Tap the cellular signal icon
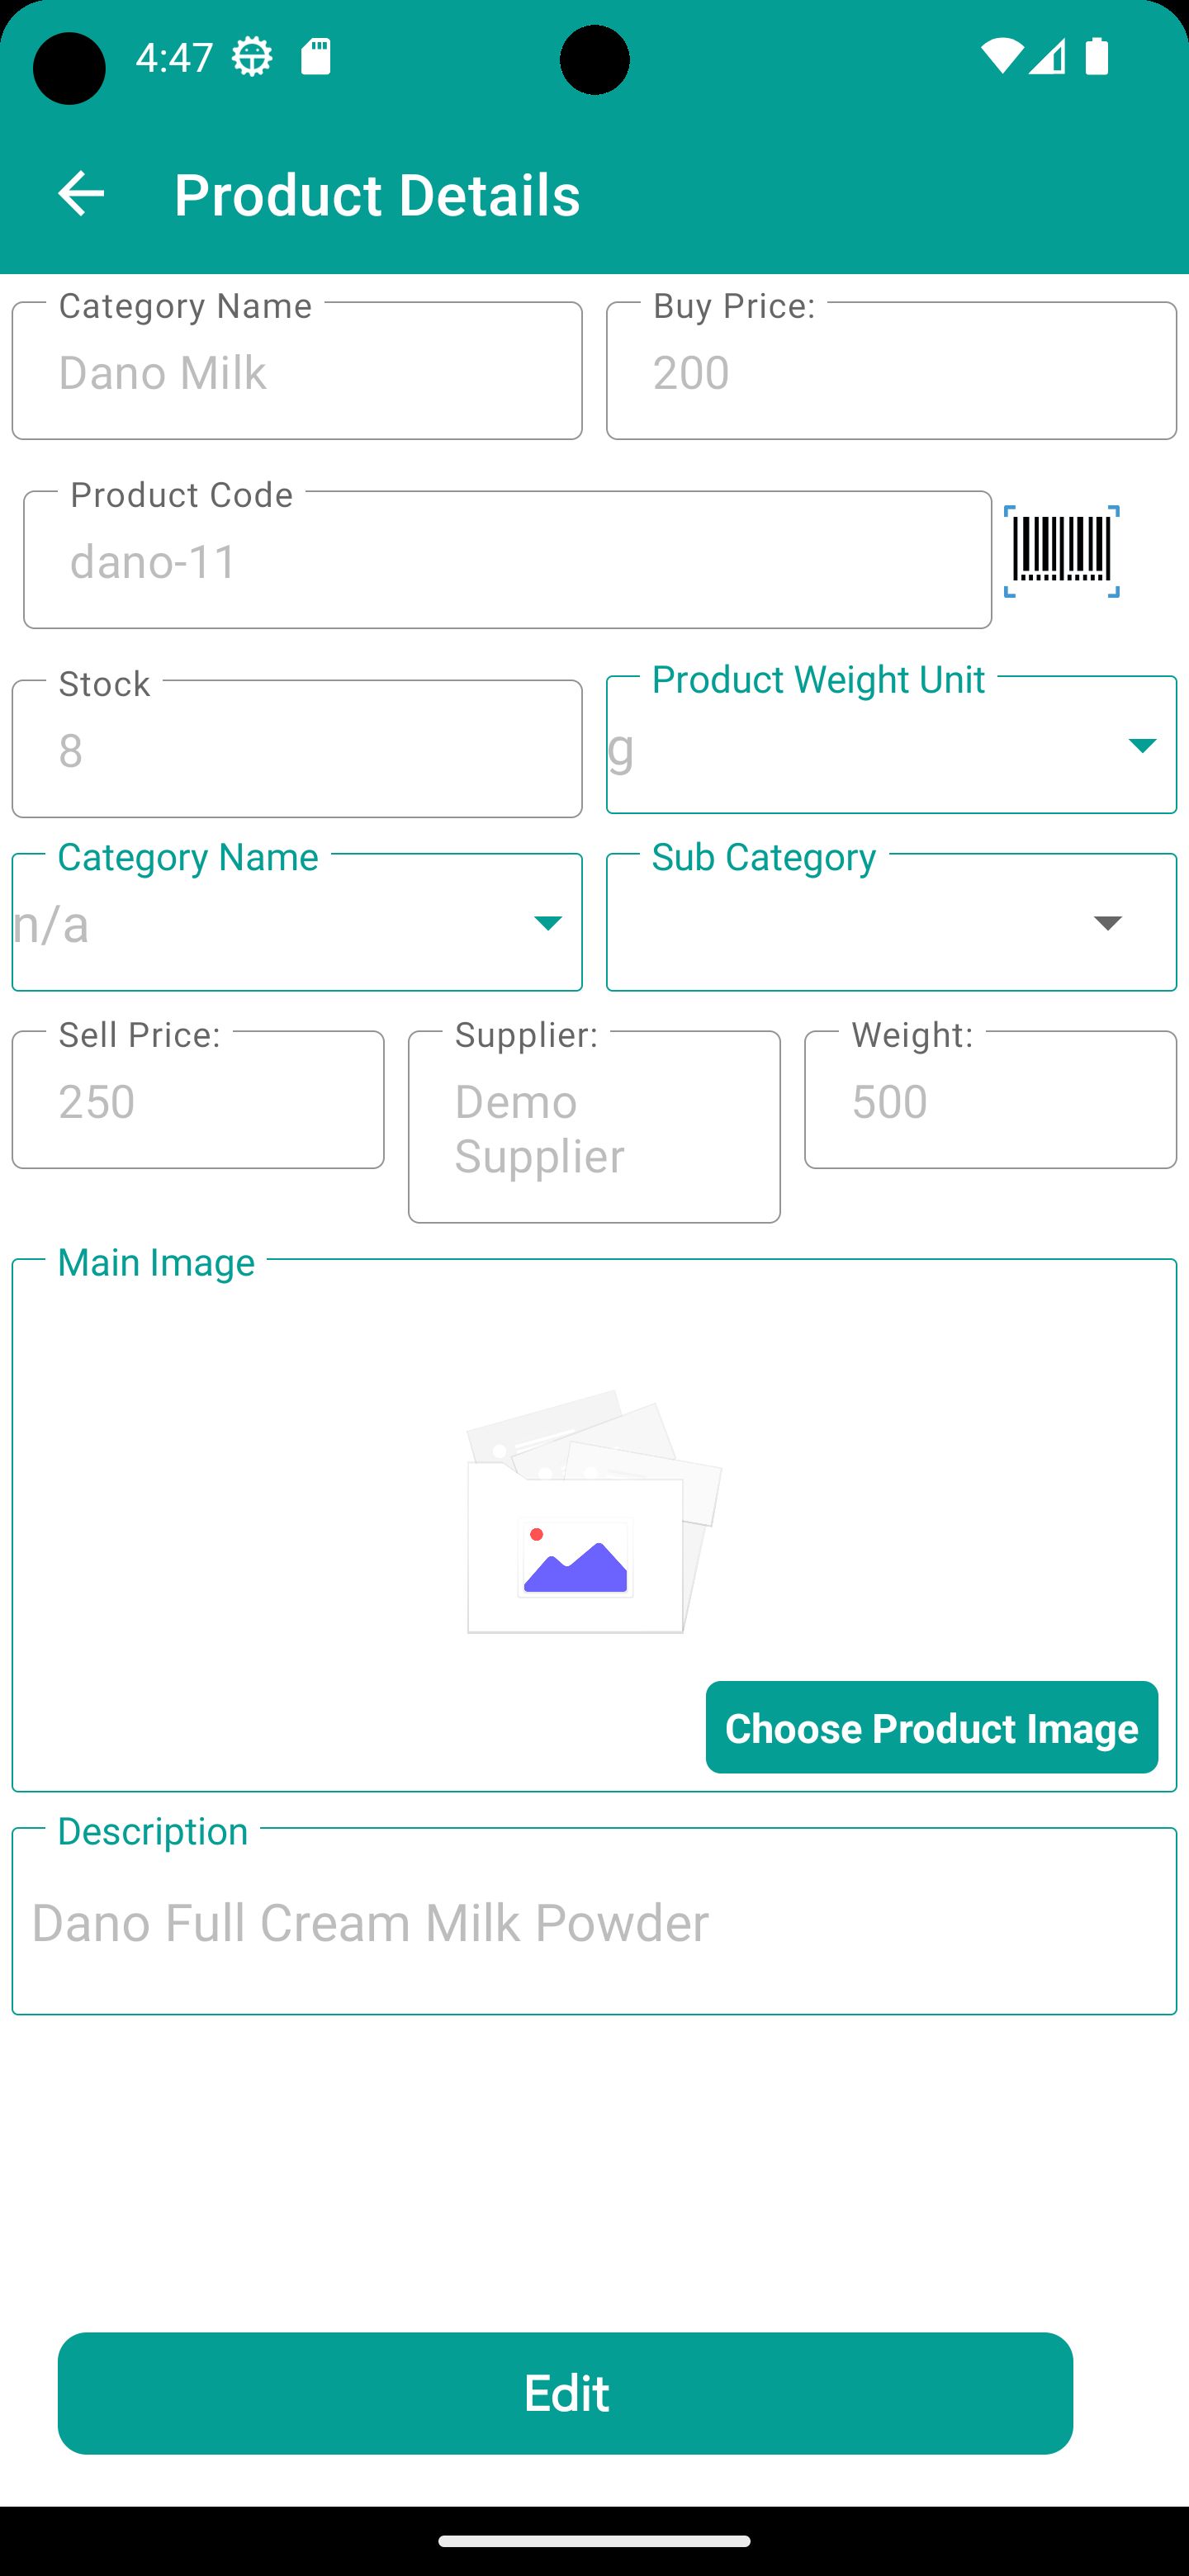1189x2576 pixels. pos(1046,57)
